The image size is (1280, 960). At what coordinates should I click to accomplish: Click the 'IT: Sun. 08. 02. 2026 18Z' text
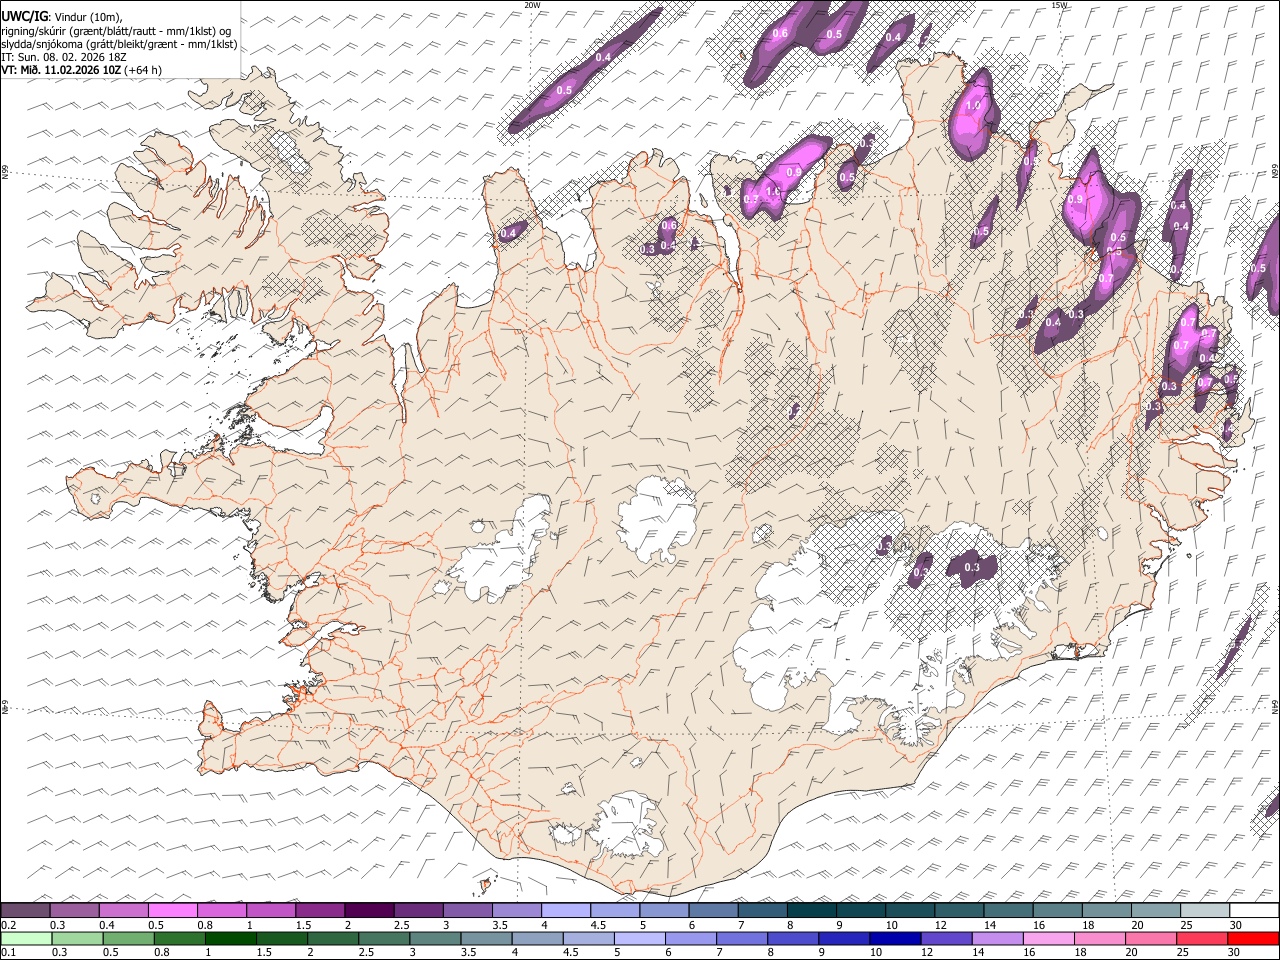coord(63,57)
